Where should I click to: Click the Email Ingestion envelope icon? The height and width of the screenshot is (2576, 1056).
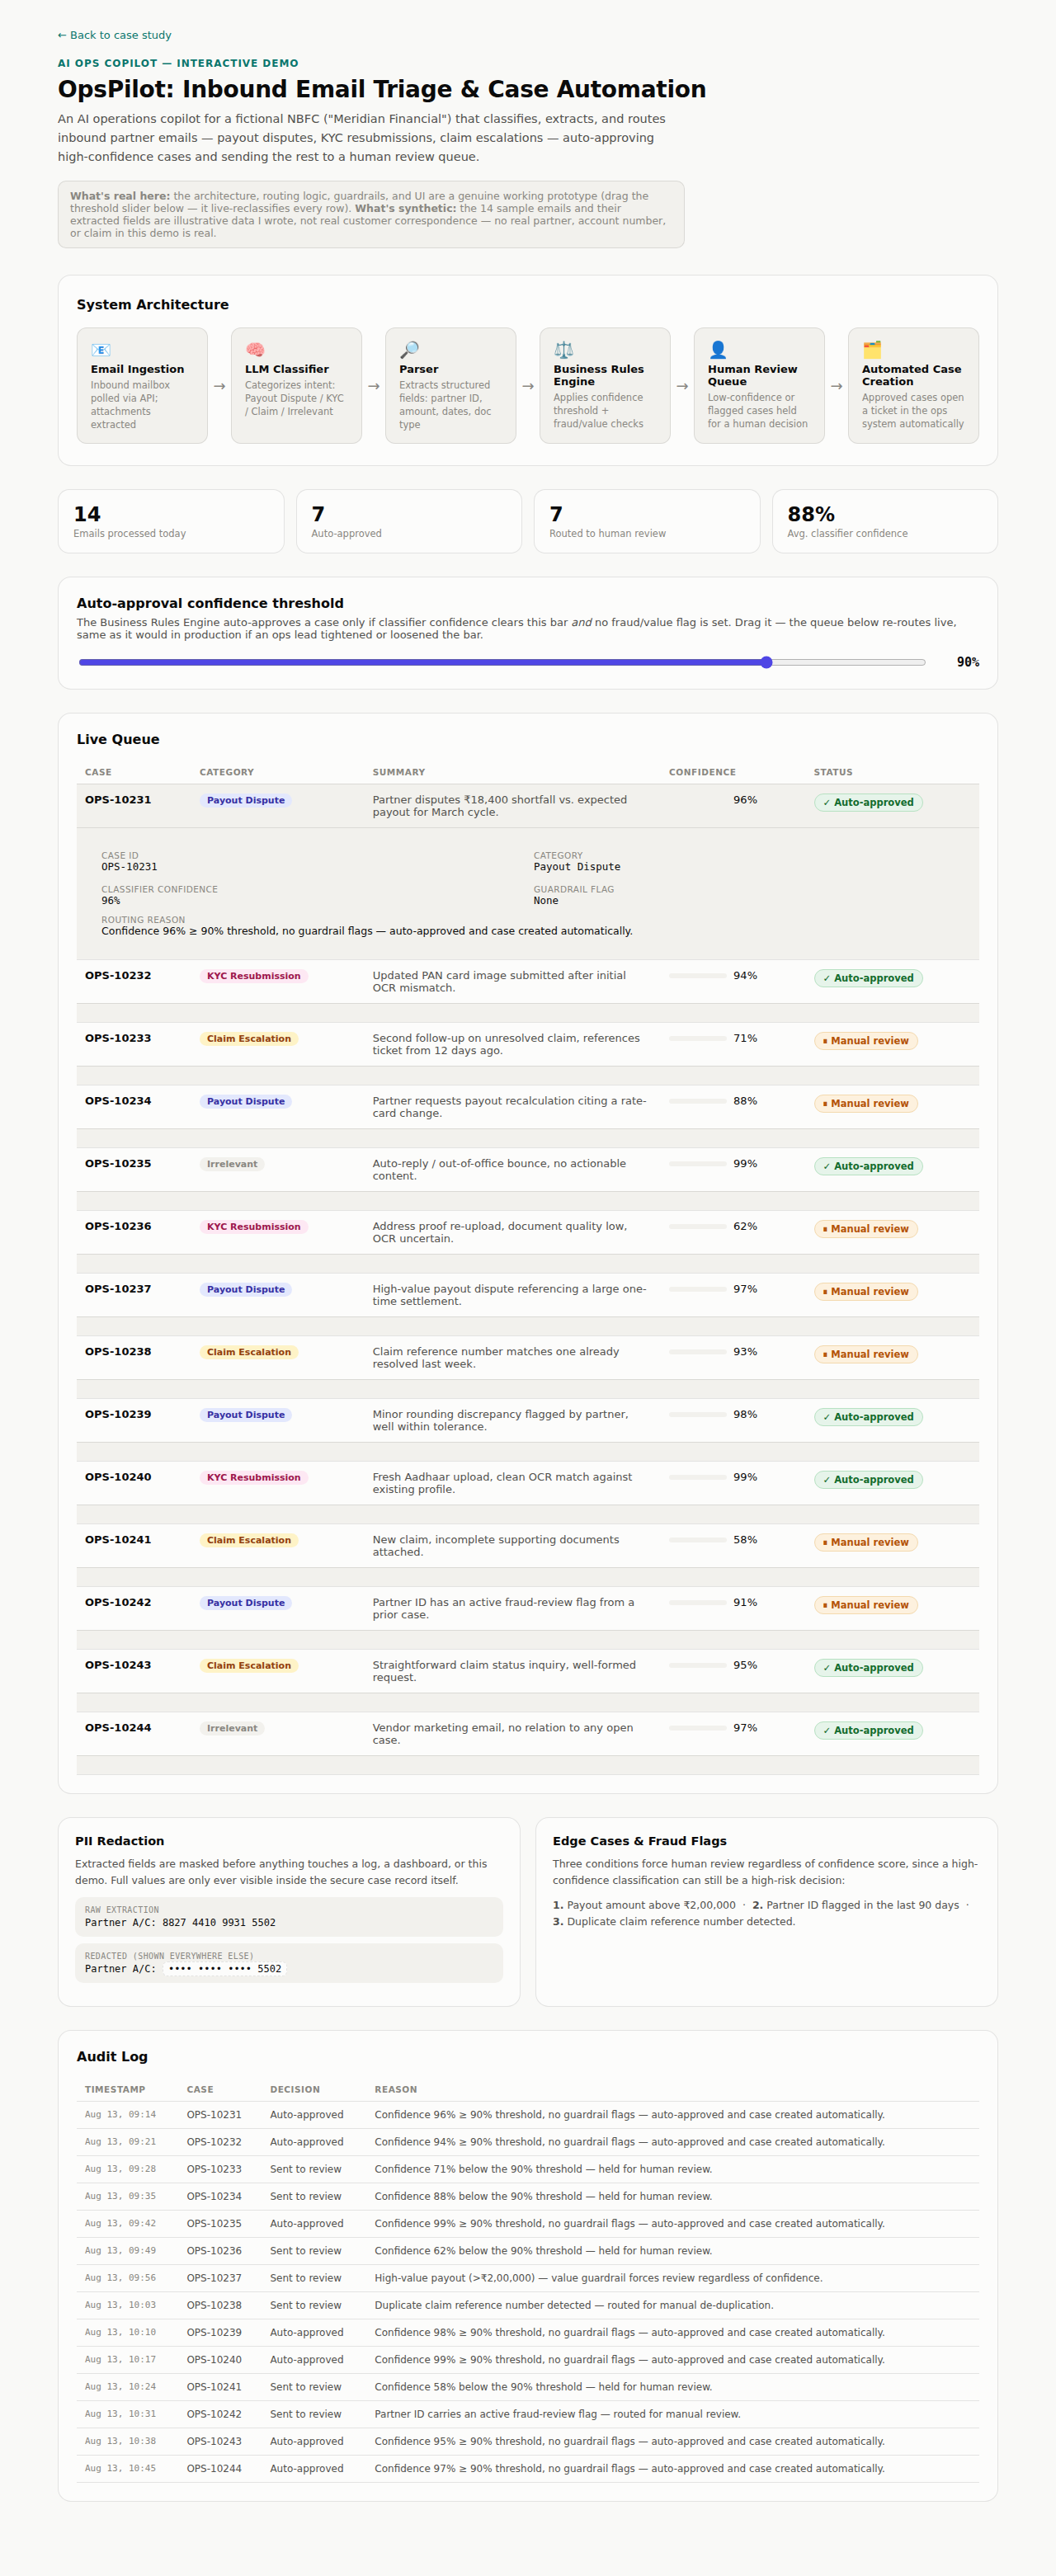pyautogui.click(x=100, y=350)
